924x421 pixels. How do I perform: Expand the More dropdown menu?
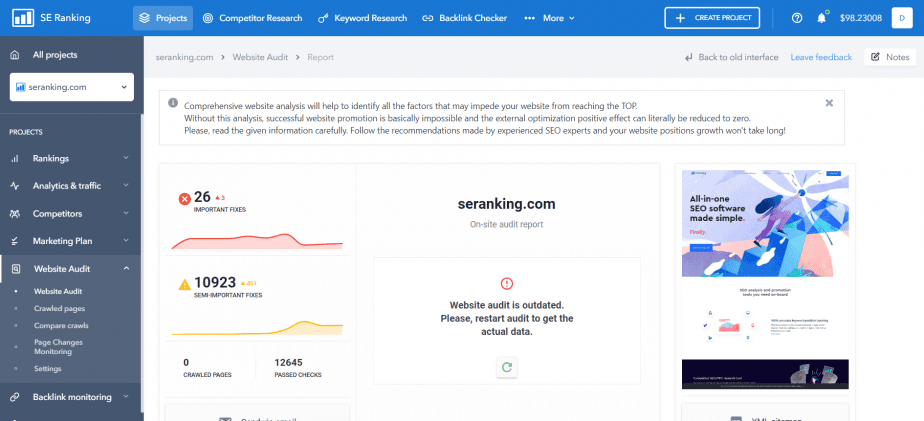pyautogui.click(x=549, y=18)
